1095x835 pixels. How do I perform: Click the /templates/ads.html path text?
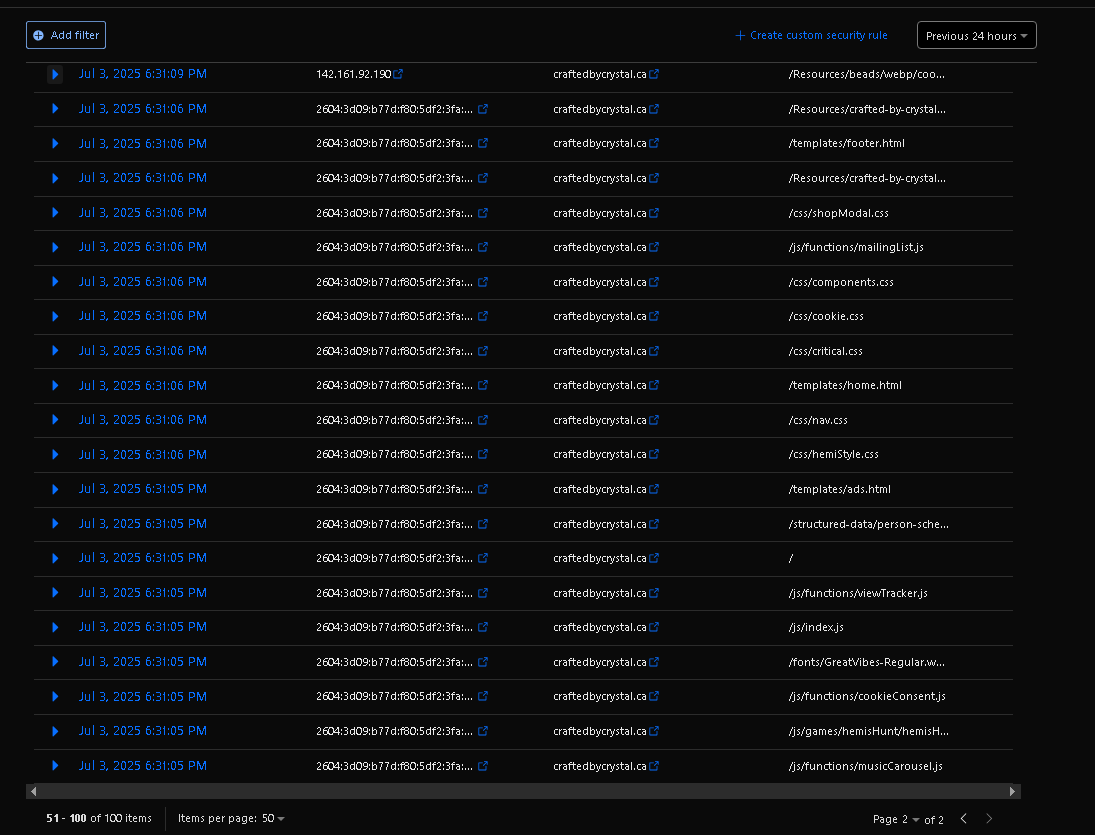coord(839,489)
